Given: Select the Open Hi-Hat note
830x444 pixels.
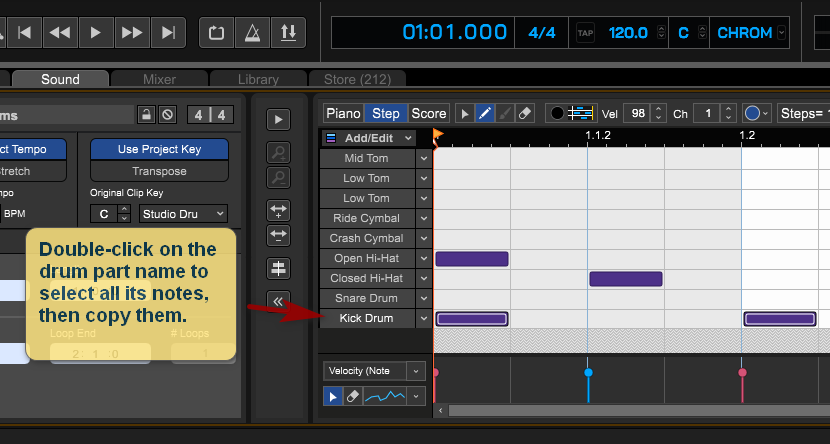Looking at the screenshot, I should click(472, 259).
